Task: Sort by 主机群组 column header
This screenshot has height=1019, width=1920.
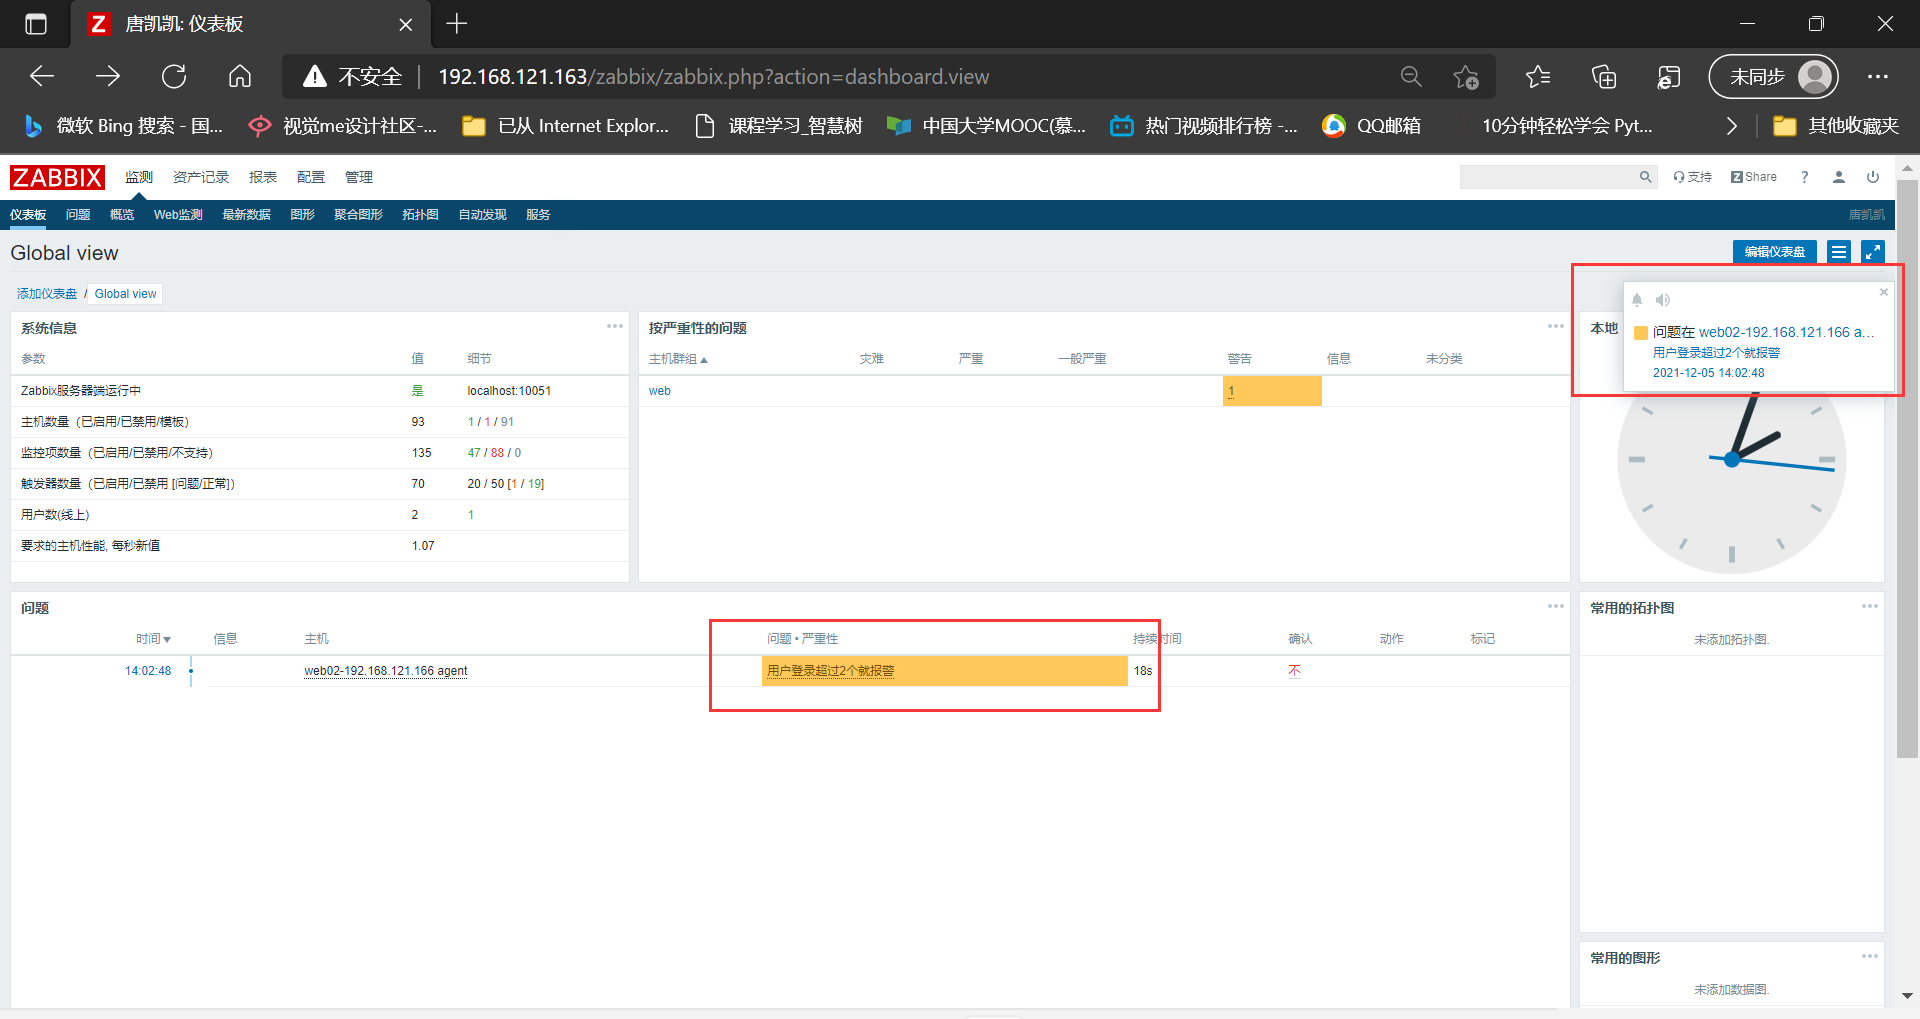Action: click(678, 359)
